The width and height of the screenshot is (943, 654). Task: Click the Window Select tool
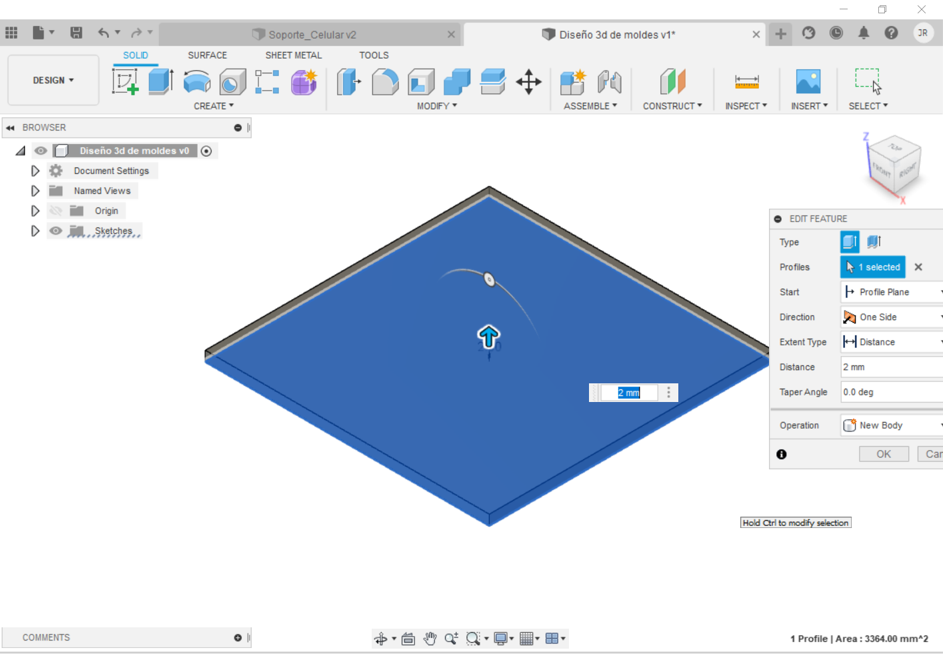click(868, 81)
